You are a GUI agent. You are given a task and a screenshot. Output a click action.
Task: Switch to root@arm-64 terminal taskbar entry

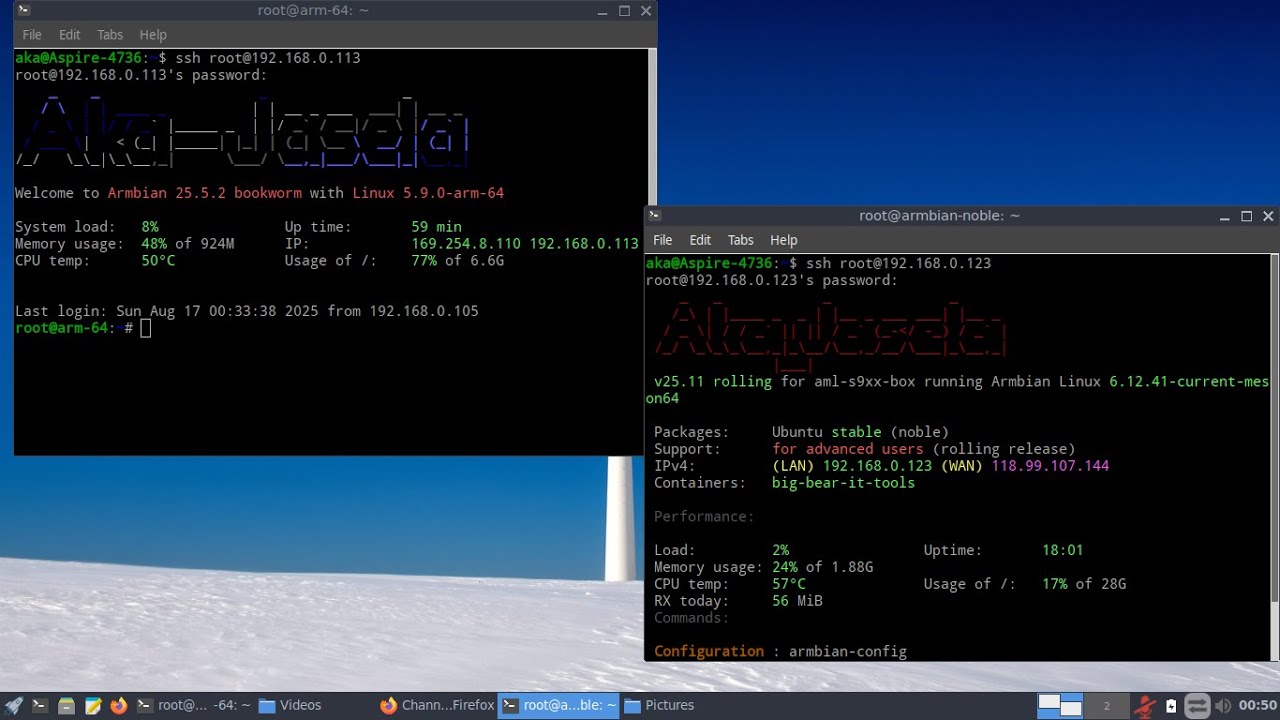pyautogui.click(x=193, y=705)
